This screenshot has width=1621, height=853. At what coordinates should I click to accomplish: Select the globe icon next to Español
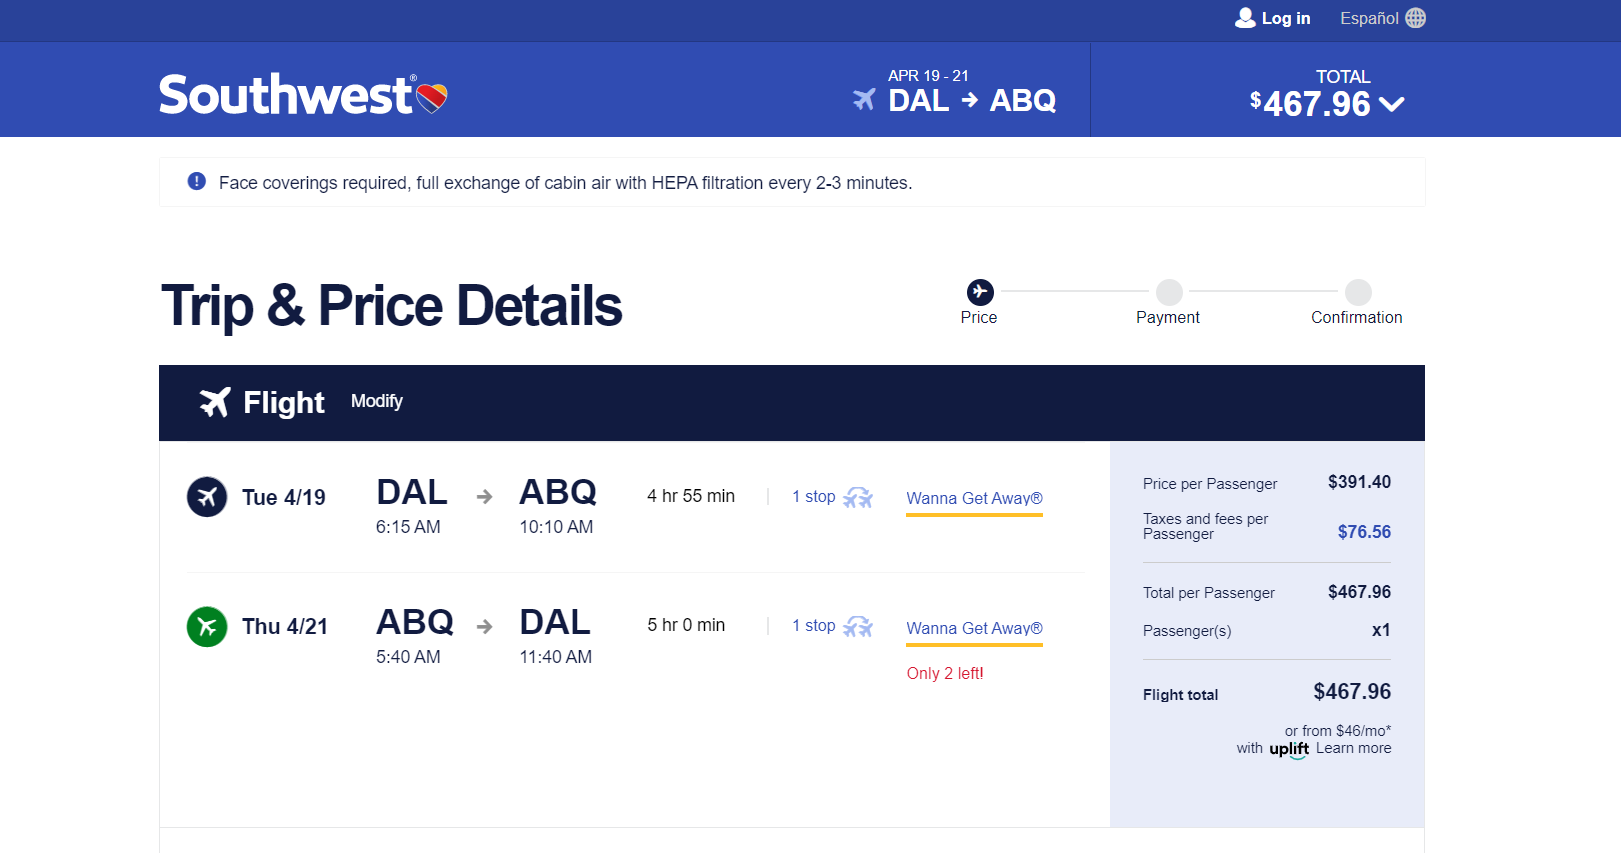click(1414, 18)
